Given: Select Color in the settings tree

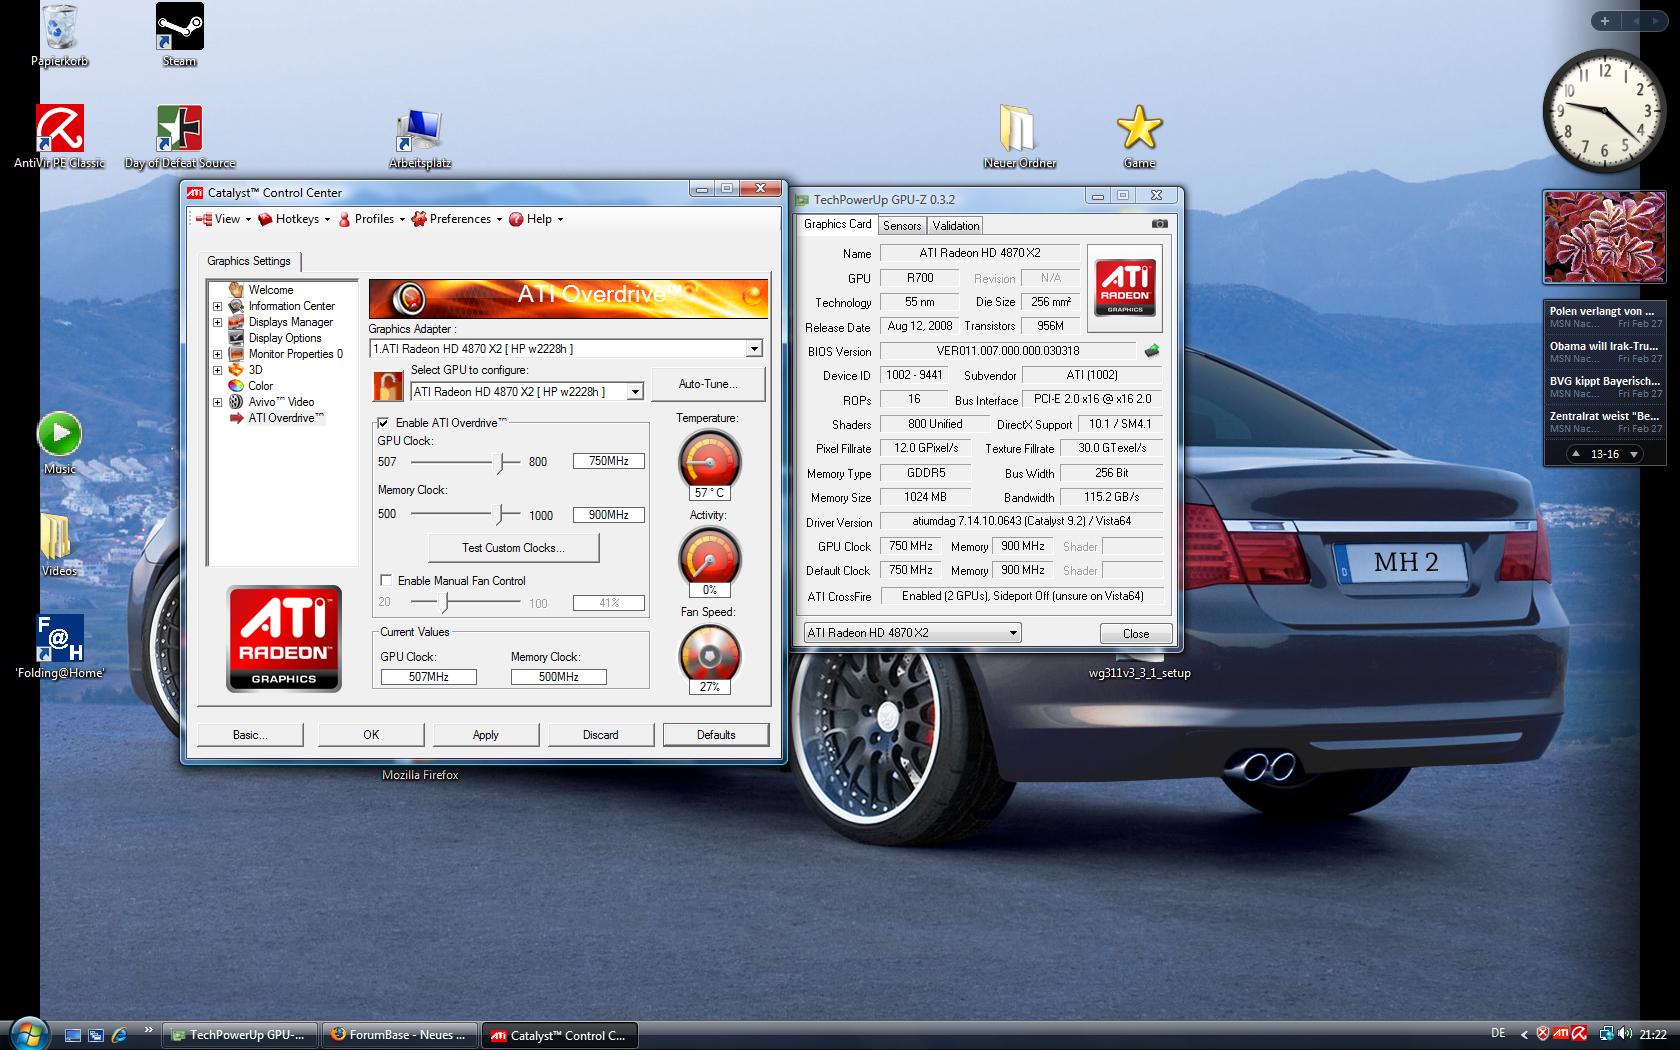Looking at the screenshot, I should [x=261, y=386].
